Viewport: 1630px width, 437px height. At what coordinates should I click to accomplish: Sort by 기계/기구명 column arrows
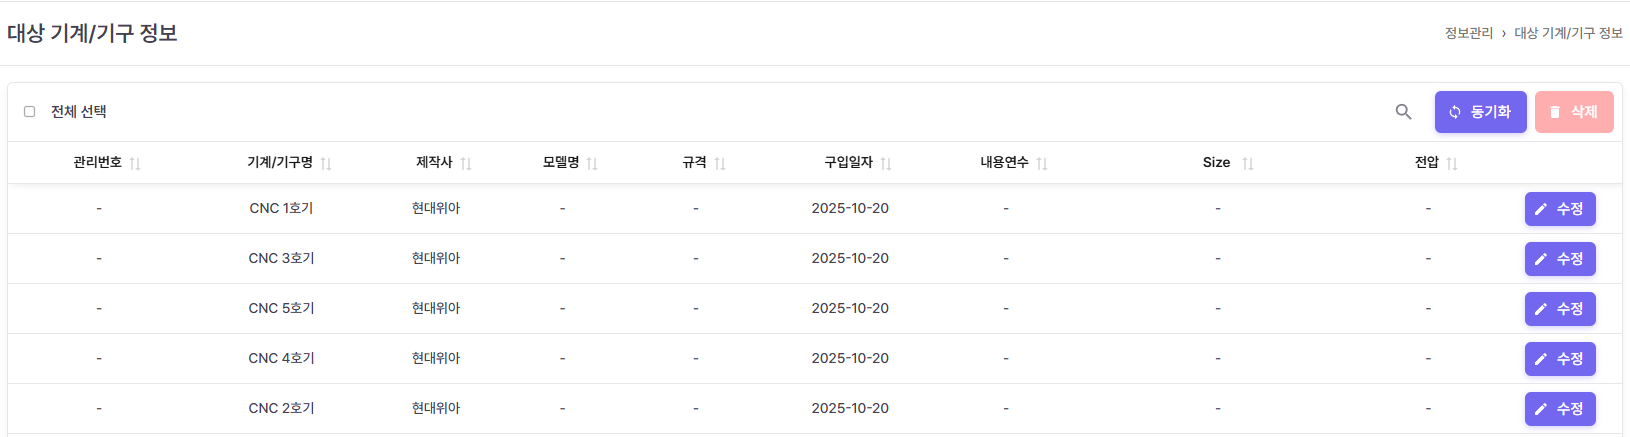coord(326,163)
